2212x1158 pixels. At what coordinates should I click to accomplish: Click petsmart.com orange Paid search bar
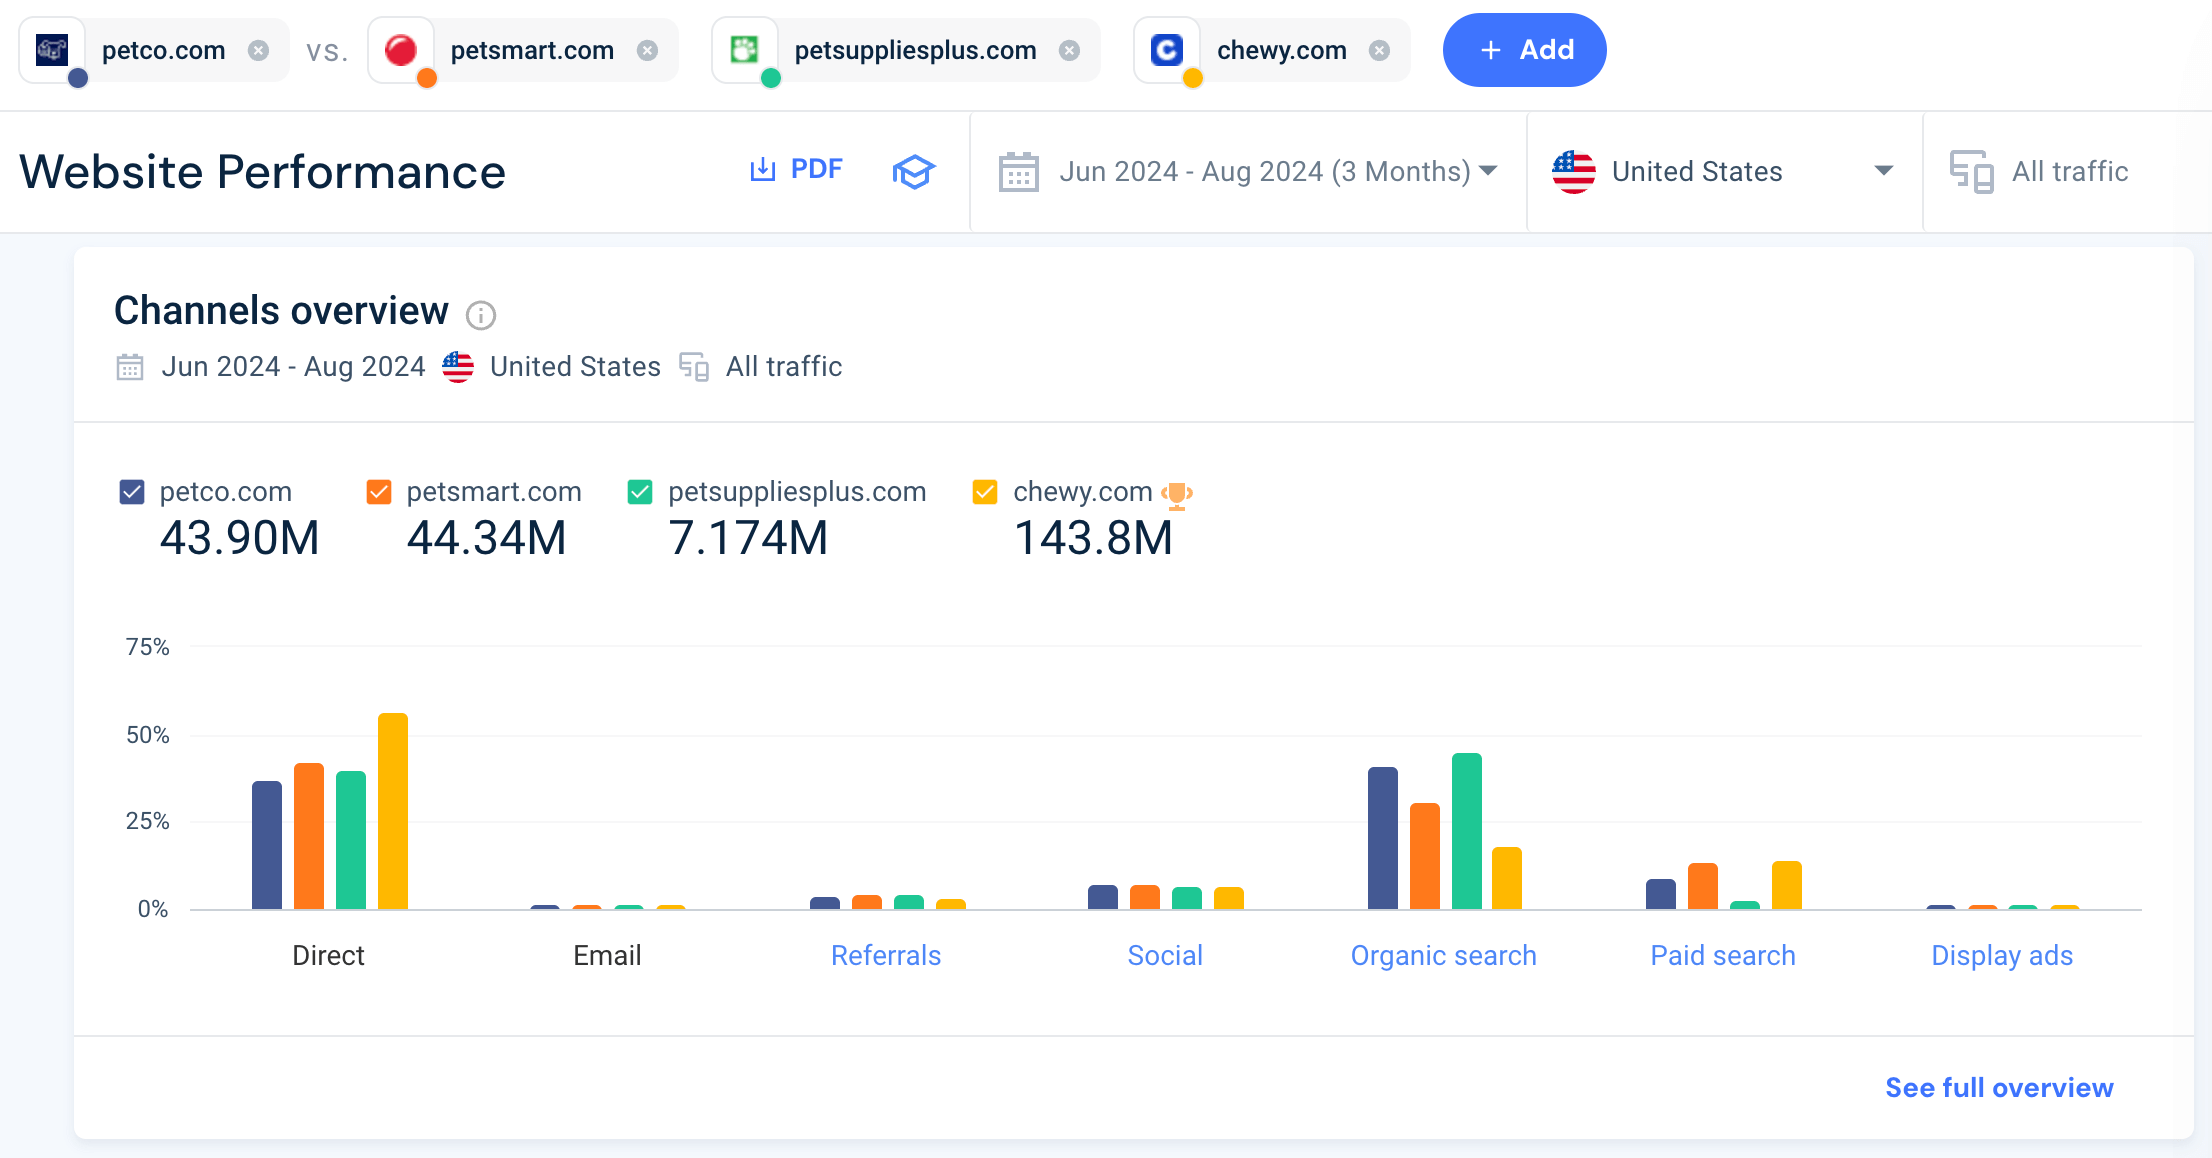pos(1703,886)
